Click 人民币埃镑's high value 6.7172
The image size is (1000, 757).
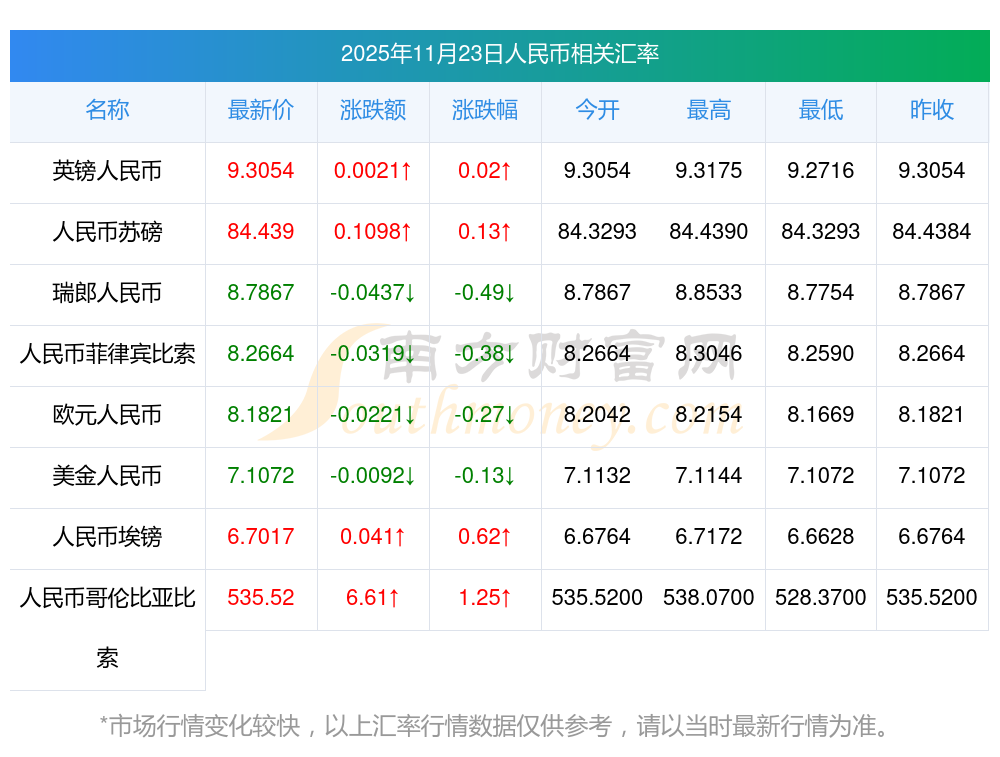709,536
